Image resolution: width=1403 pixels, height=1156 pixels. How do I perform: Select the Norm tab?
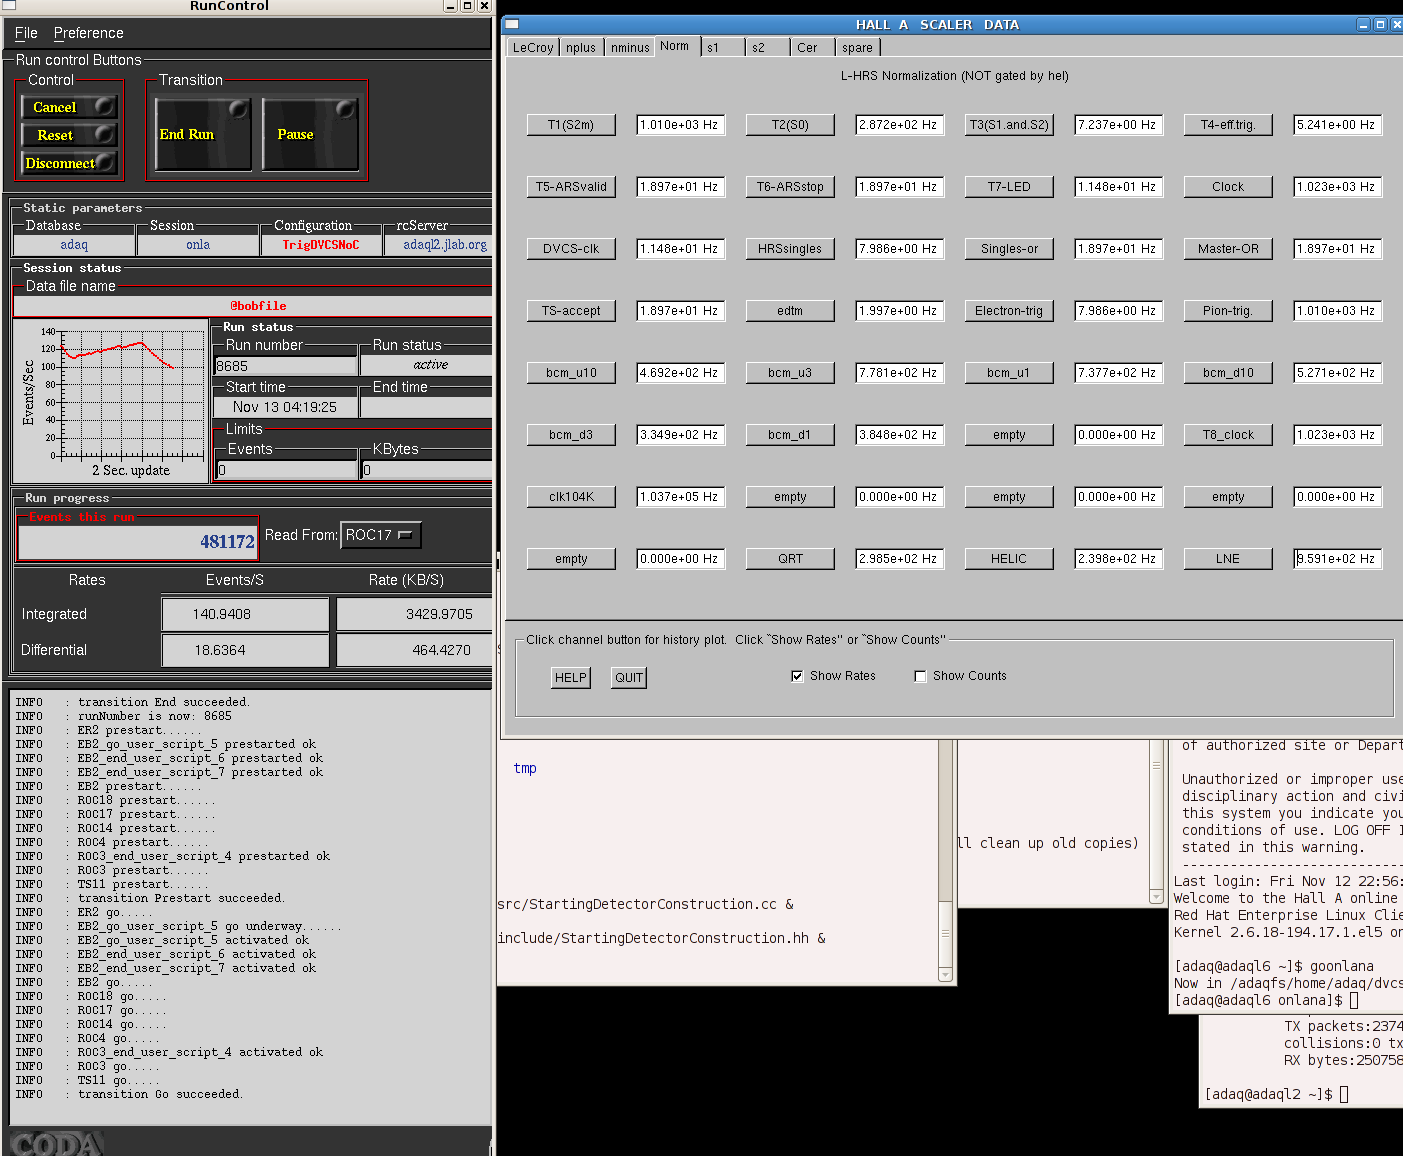(x=675, y=46)
